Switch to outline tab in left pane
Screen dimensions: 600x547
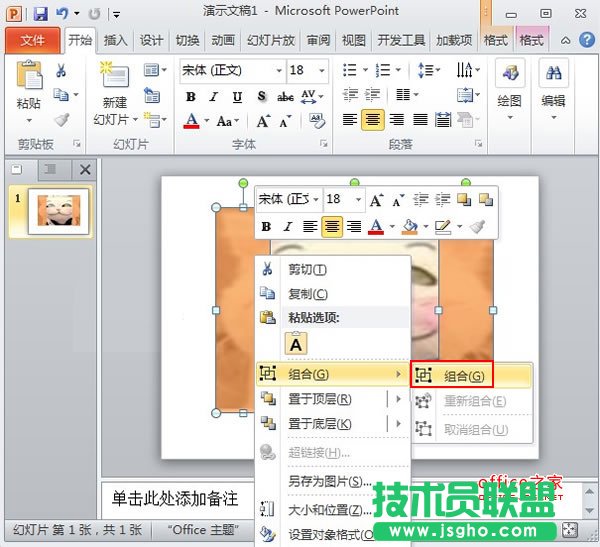pyautogui.click(x=51, y=169)
